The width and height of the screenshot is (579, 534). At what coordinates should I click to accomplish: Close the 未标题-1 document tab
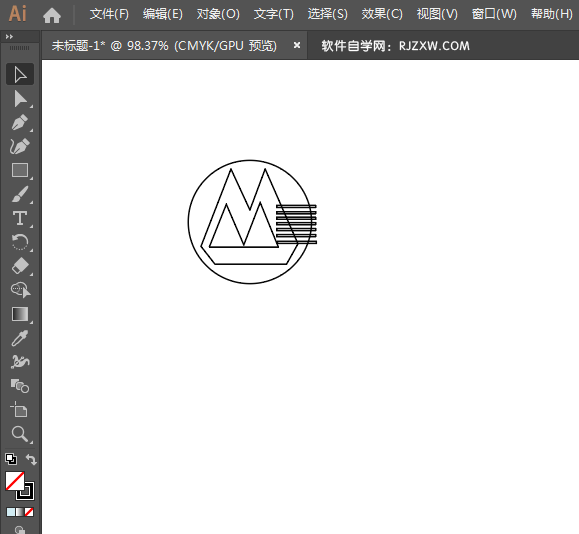297,45
